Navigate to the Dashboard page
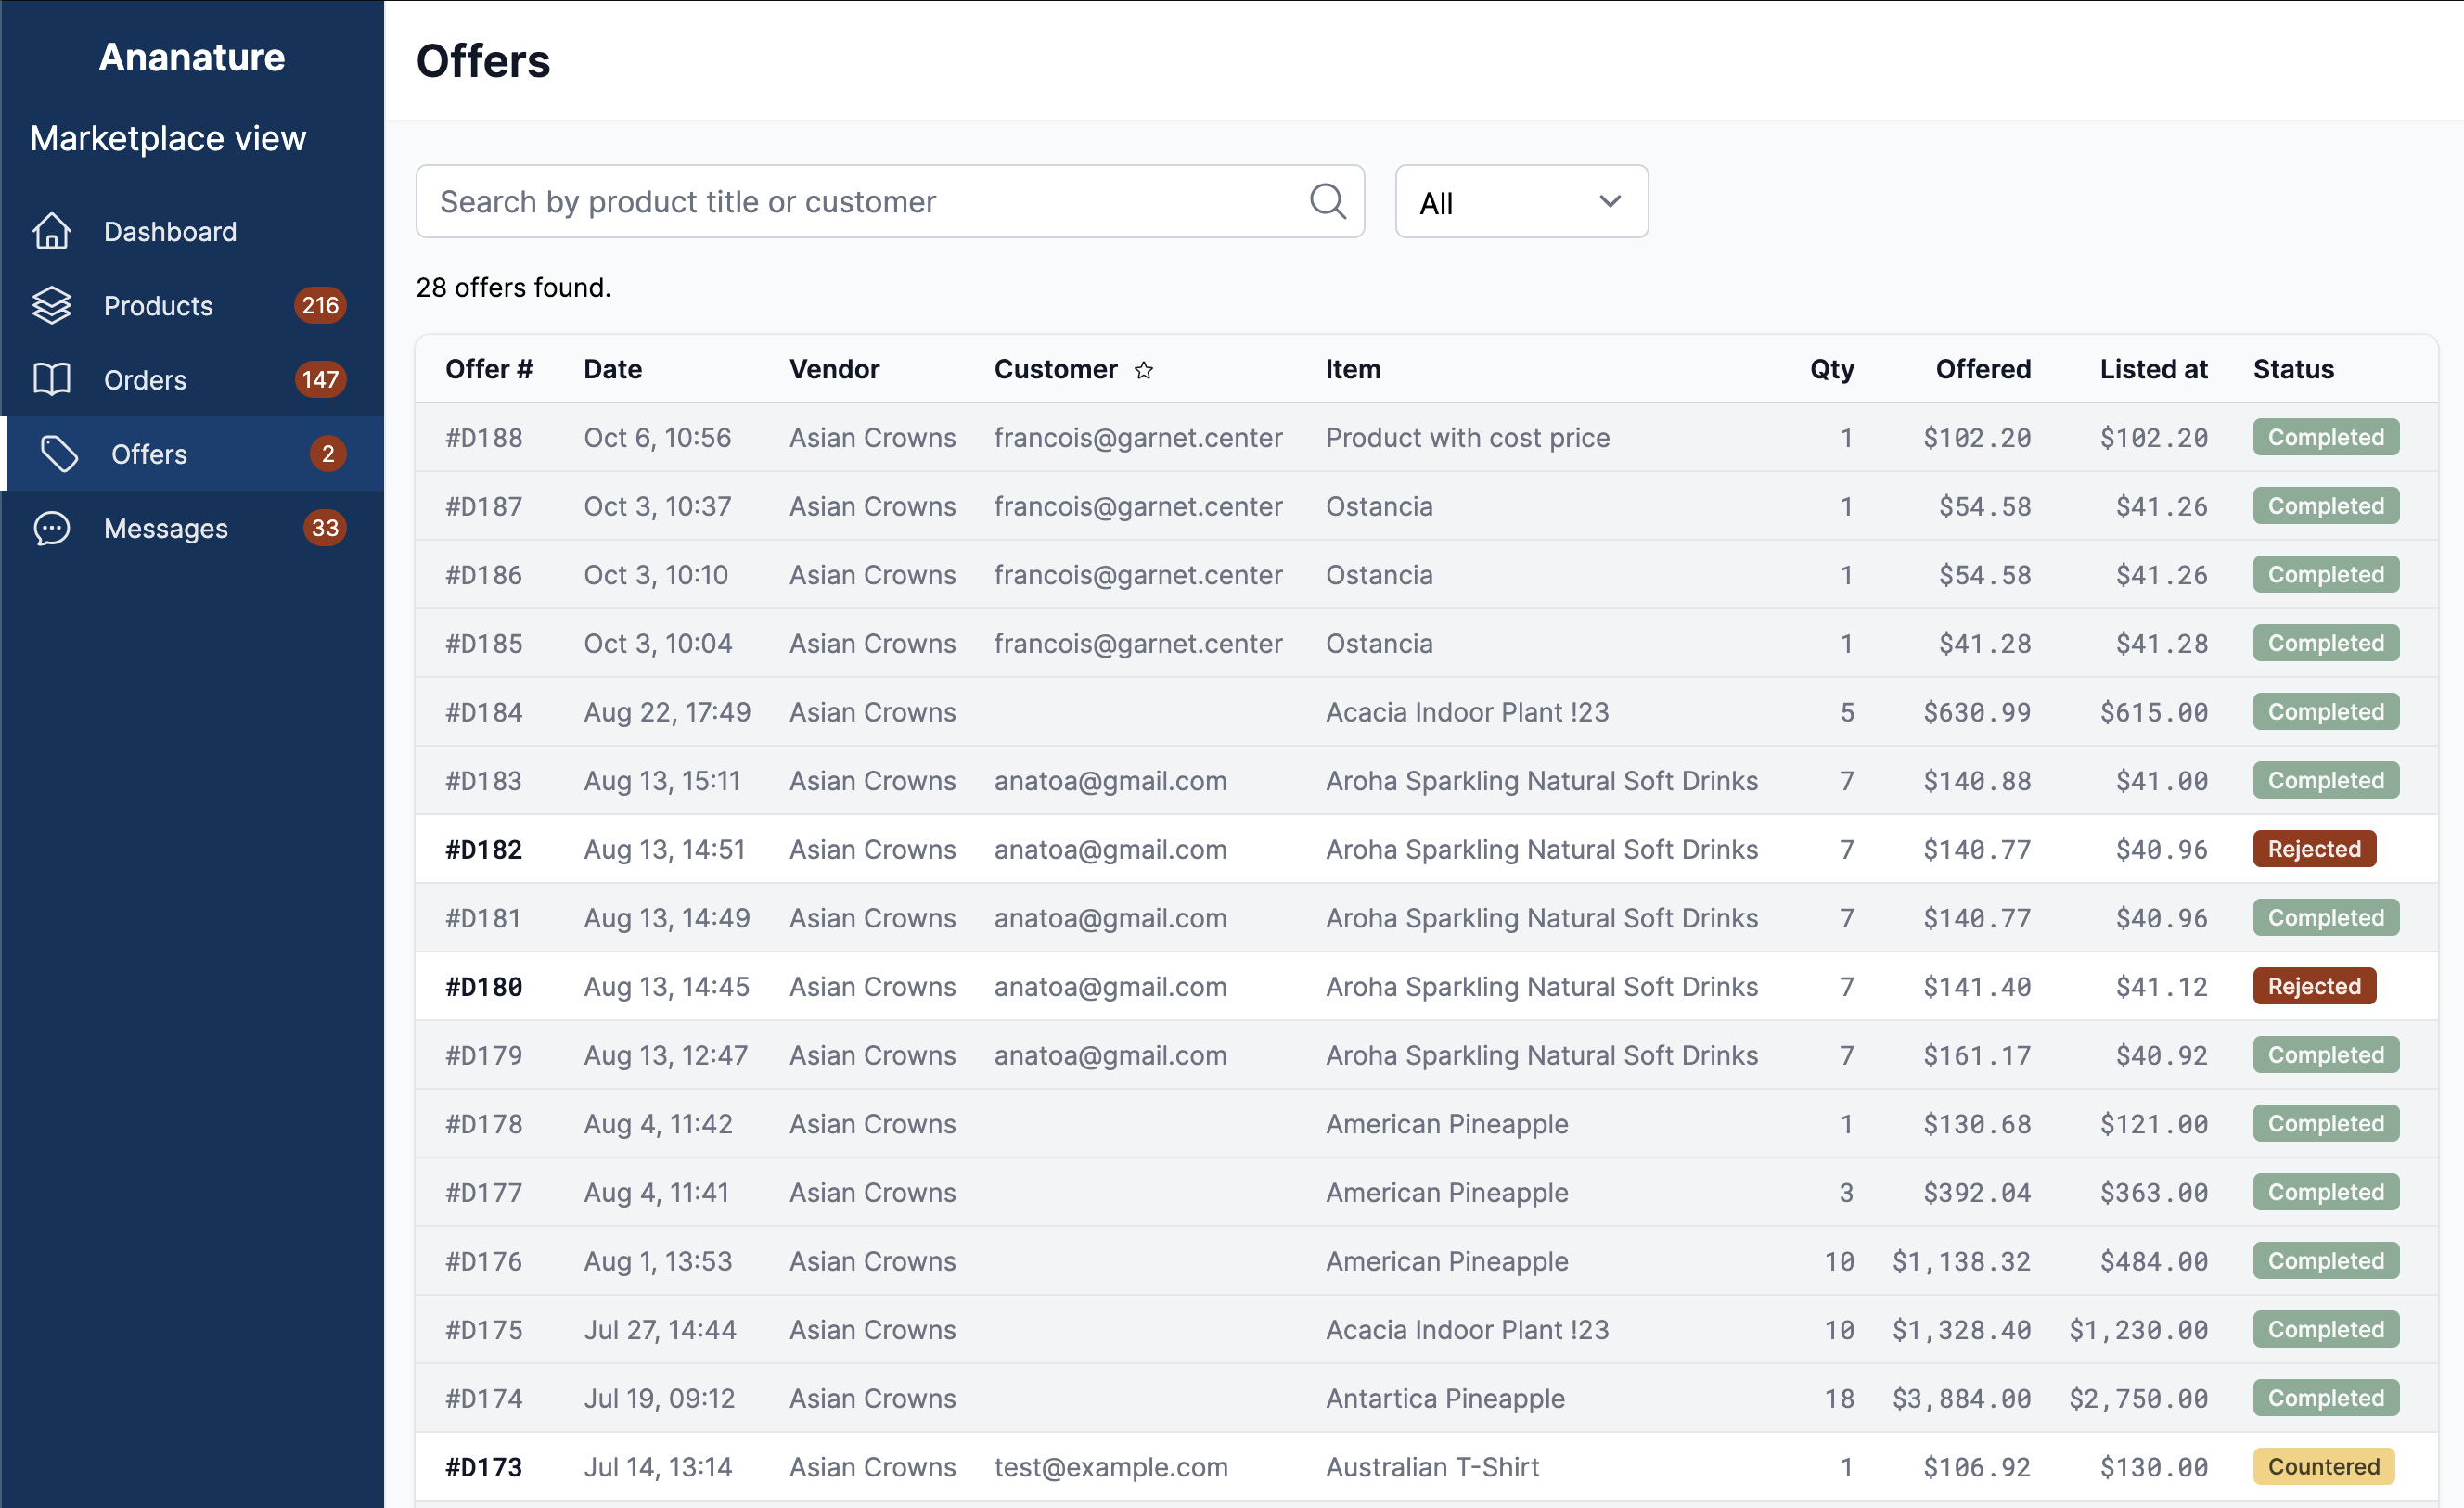 pyautogui.click(x=170, y=231)
